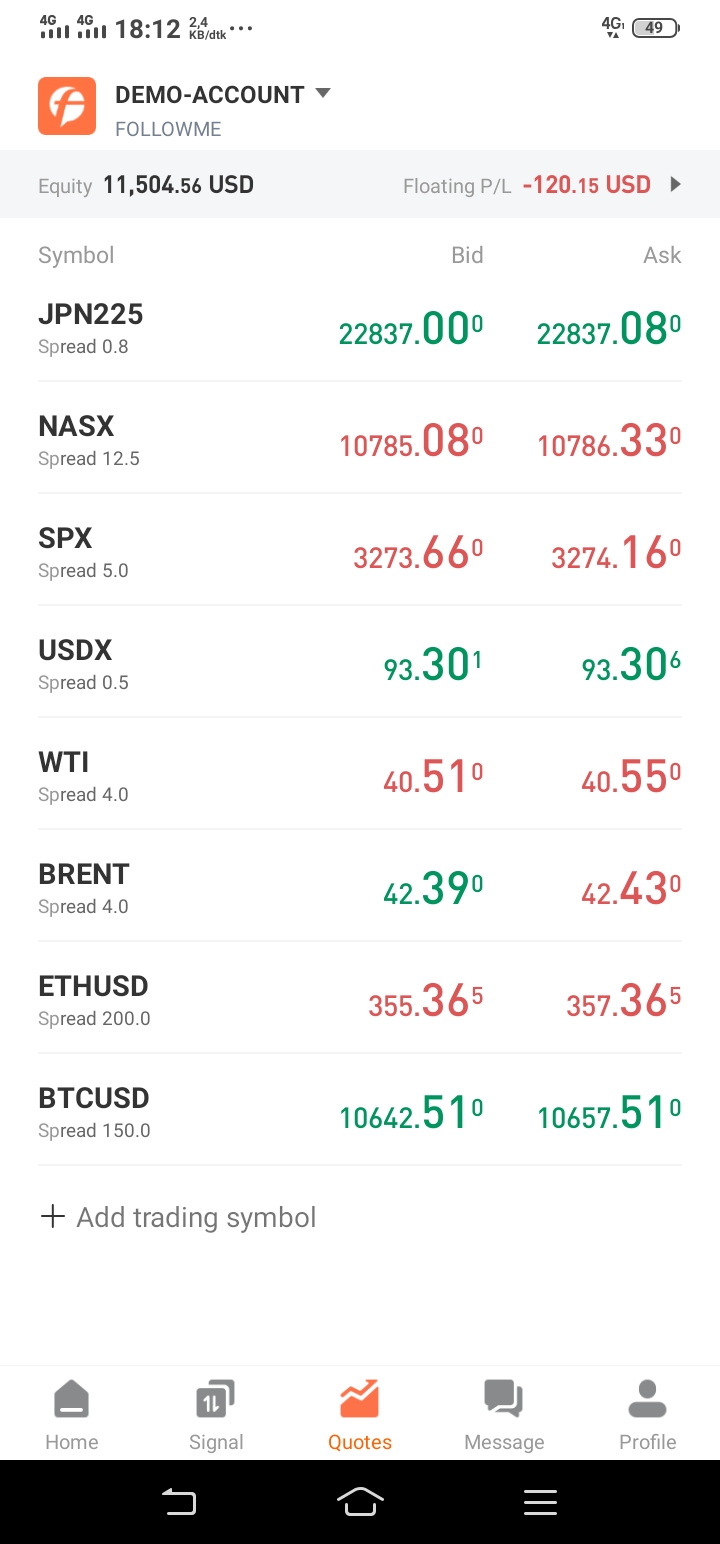Tap the FOLLOWME orange logo icon
This screenshot has width=720, height=1544.
pos(67,106)
